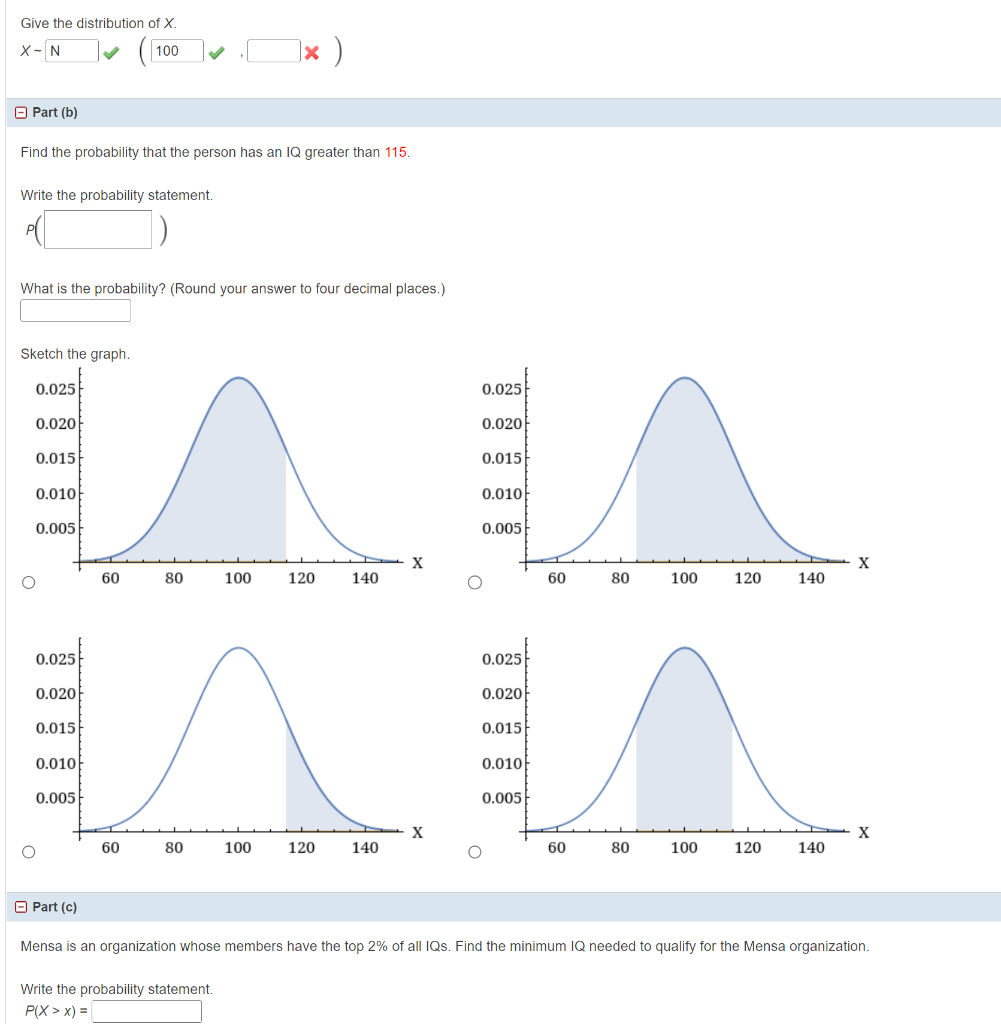Image resolution: width=1001 pixels, height=1024 pixels.
Task: Click the four-decimal probability answer field
Action: click(75, 310)
